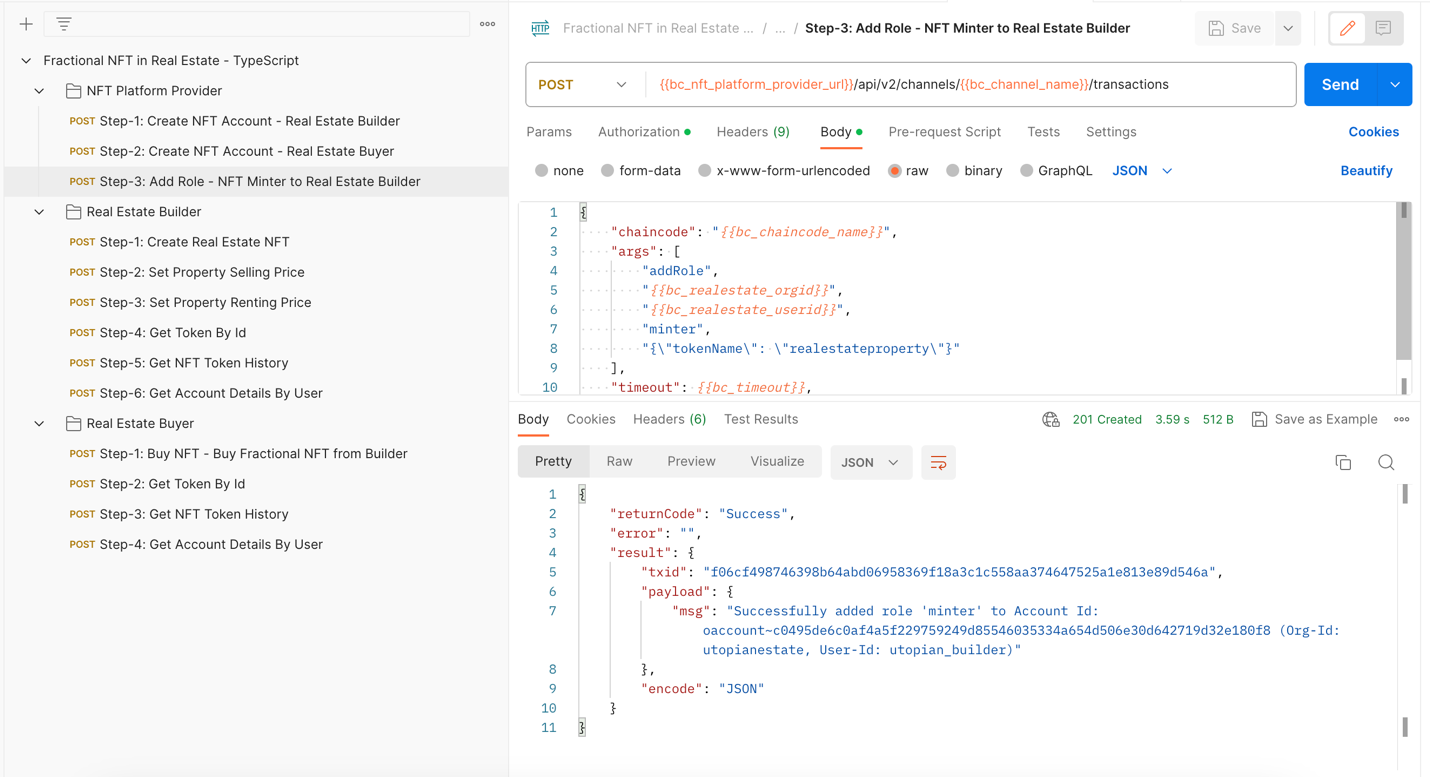Click the filter icon in sidebar
The width and height of the screenshot is (1430, 782).
64,24
